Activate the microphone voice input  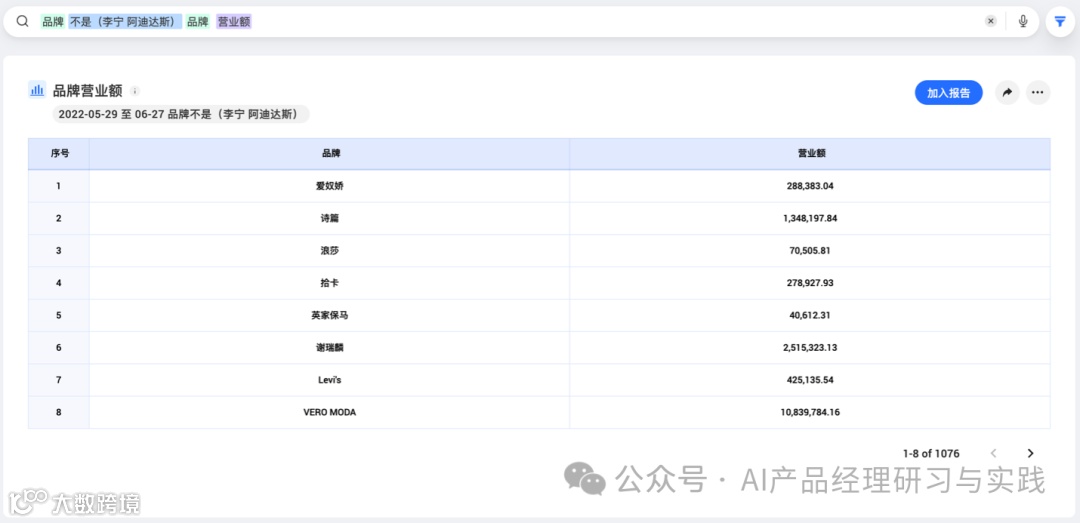pyautogui.click(x=1023, y=21)
